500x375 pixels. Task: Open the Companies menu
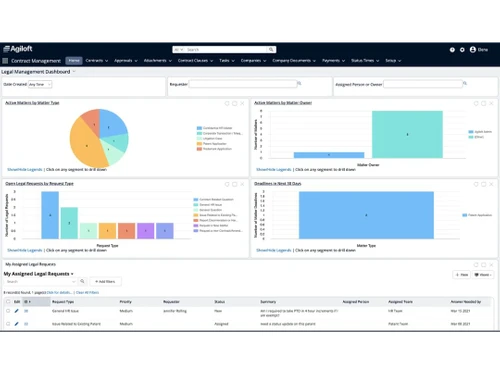coord(253,61)
